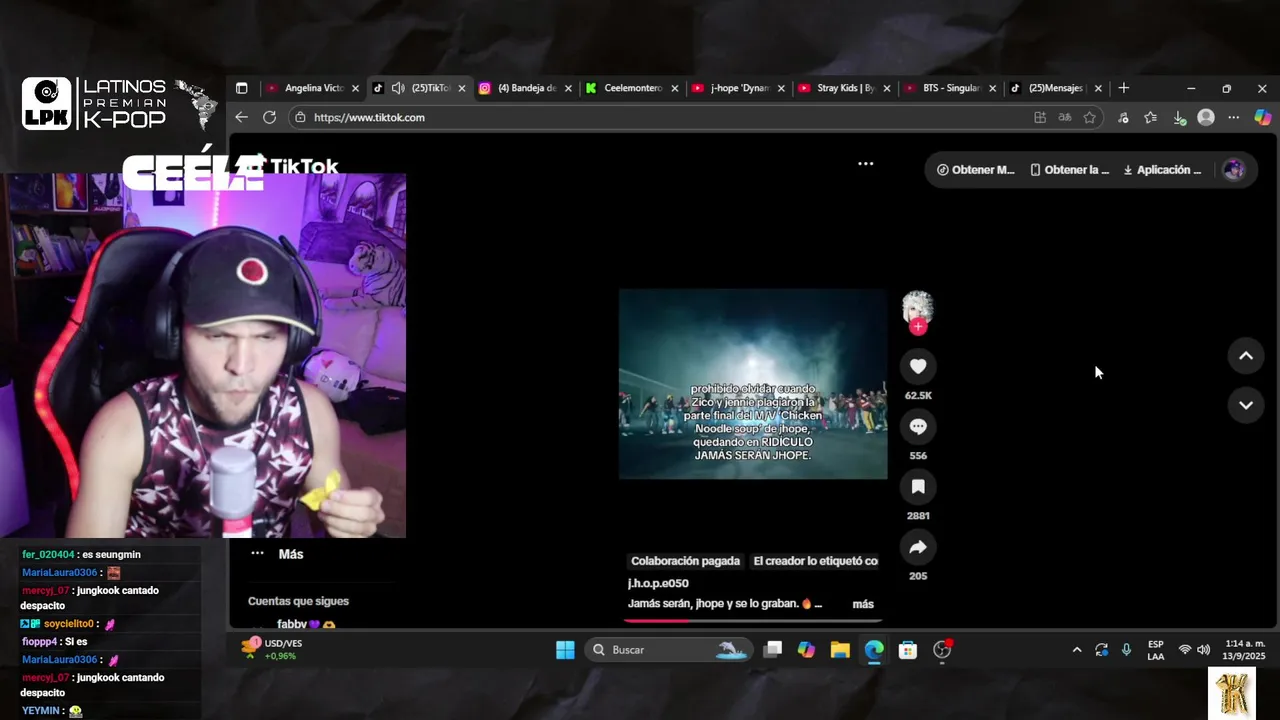Open File Explorer from taskbar
Viewport: 1280px width, 720px height.
(x=840, y=650)
